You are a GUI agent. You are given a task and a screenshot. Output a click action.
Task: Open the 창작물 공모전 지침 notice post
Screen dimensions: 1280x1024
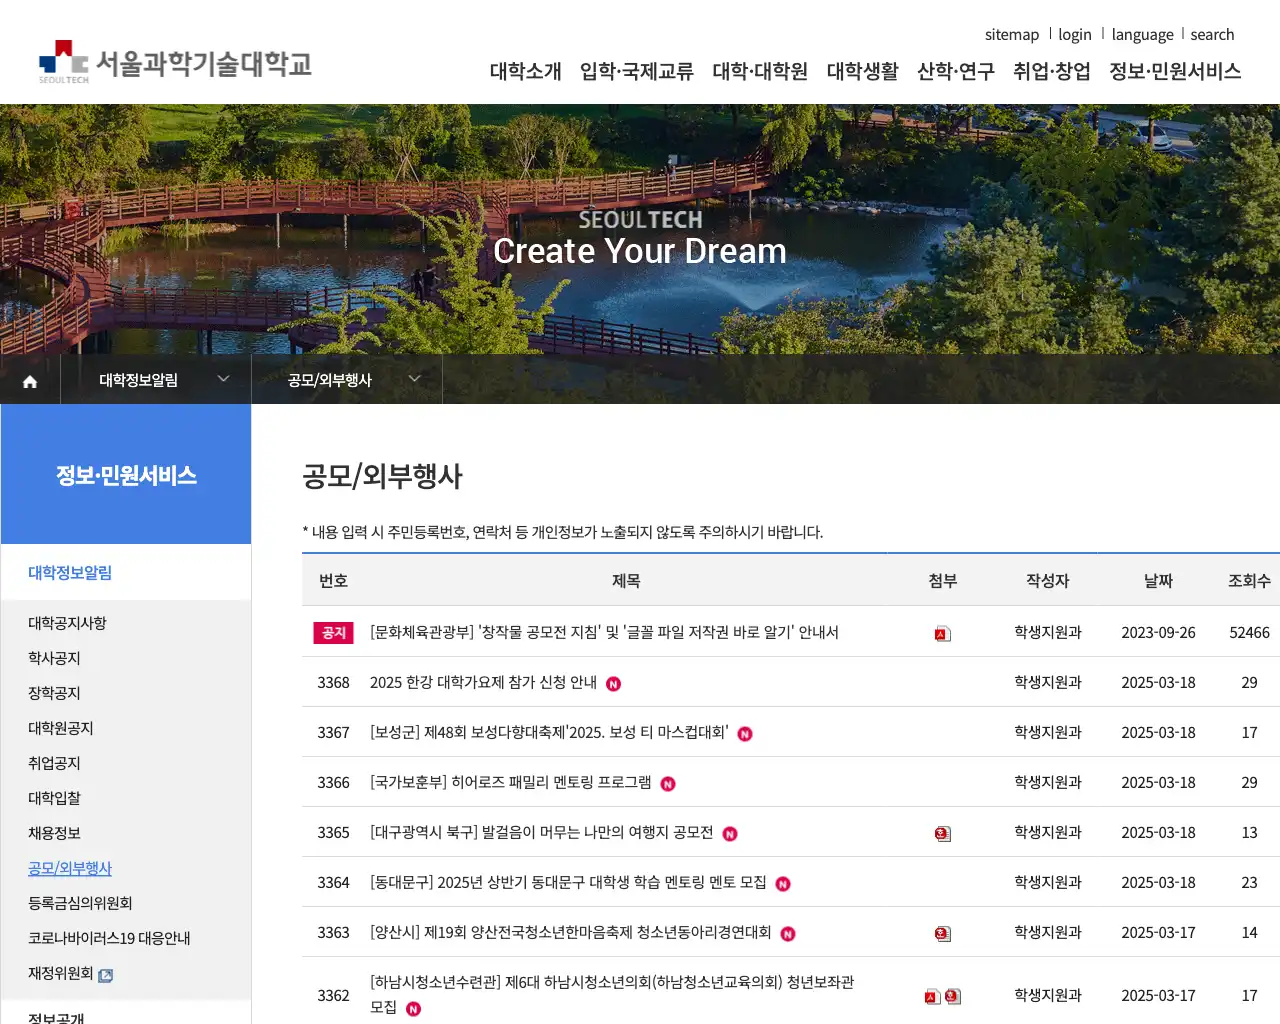[x=604, y=632]
